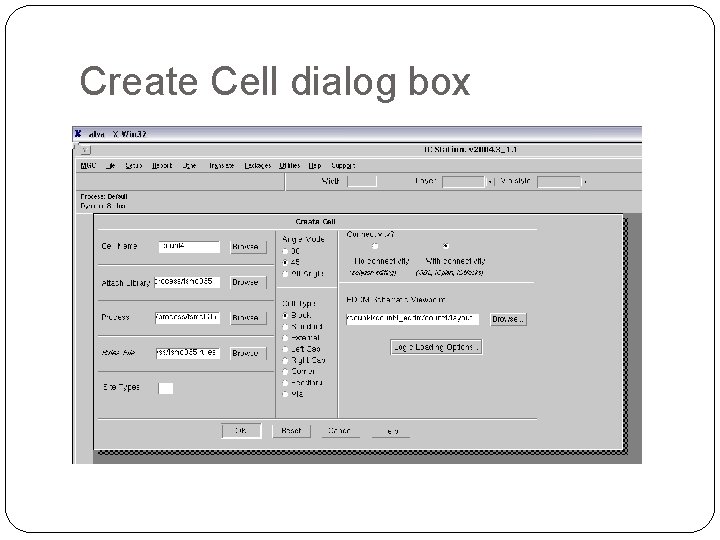
Task: Click the X icon in the alva title bar
Action: 78,134
